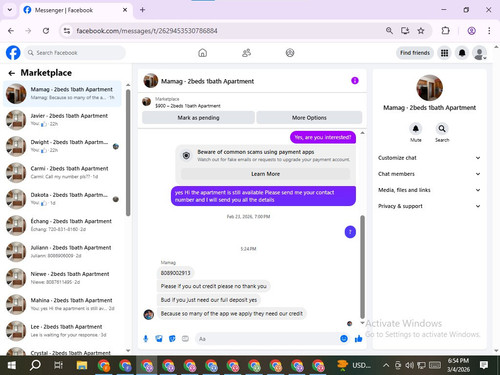Click Mamag's profile photo in right panel

(429, 88)
